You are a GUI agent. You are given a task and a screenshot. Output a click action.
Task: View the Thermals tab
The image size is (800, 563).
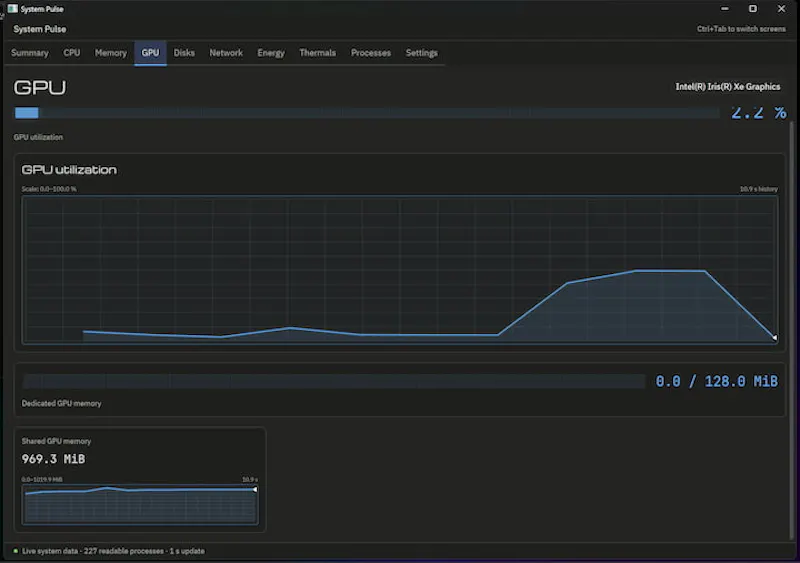coord(317,53)
